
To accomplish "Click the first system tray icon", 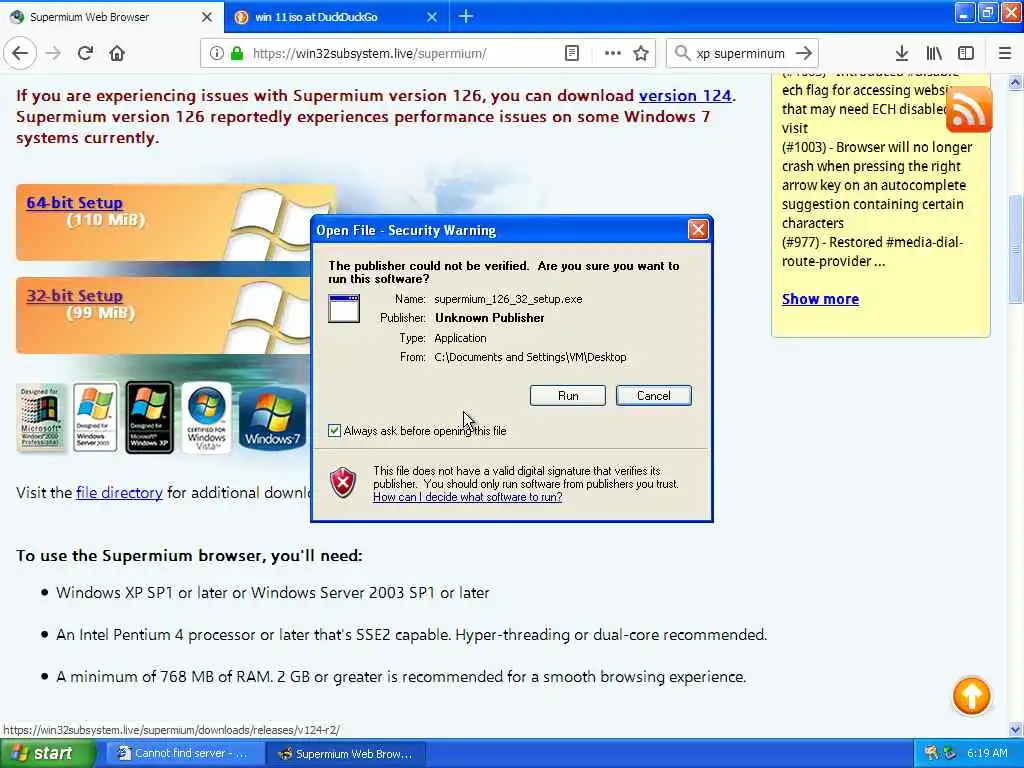I will click(x=931, y=753).
